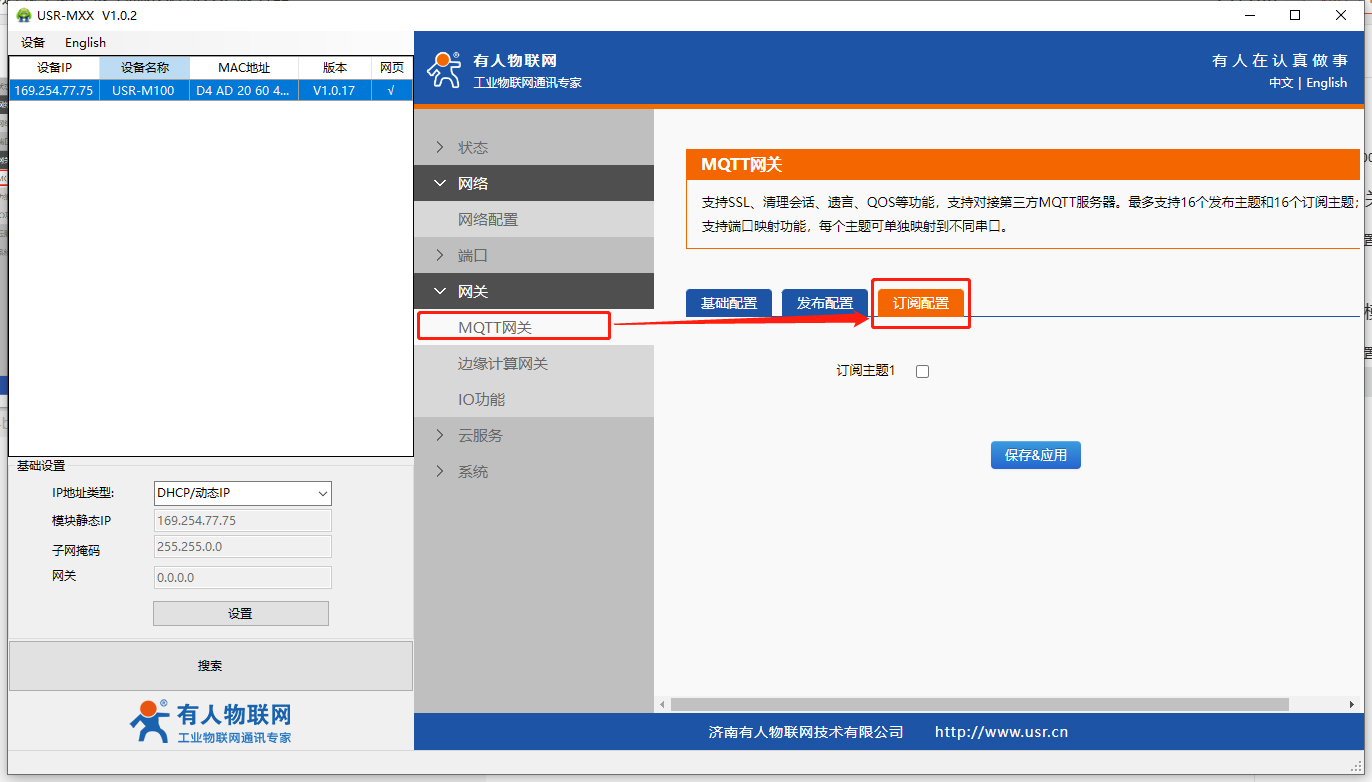Click the USR-MXX app icon in title bar
1372x782 pixels.
24,15
